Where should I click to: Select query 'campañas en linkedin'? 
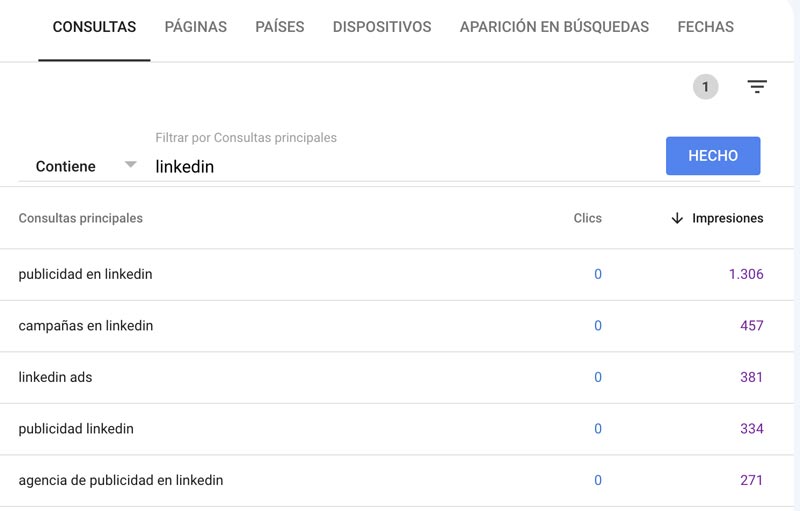click(x=86, y=326)
